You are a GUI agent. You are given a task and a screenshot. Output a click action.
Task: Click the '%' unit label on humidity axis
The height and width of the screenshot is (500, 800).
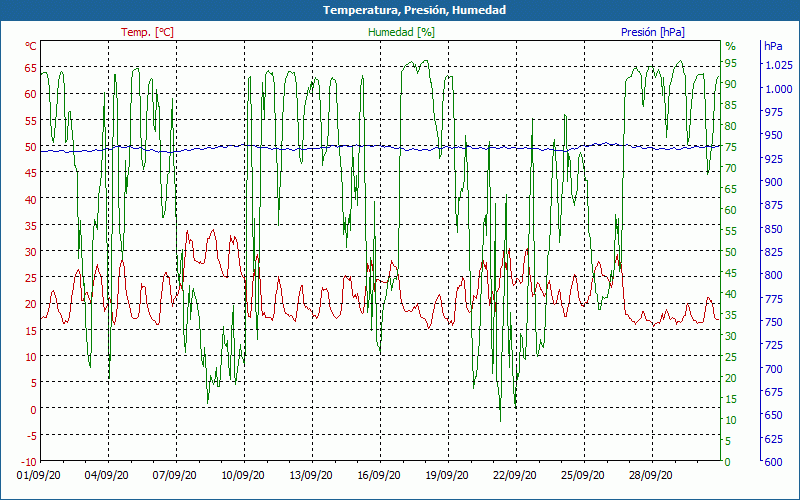pos(731,46)
